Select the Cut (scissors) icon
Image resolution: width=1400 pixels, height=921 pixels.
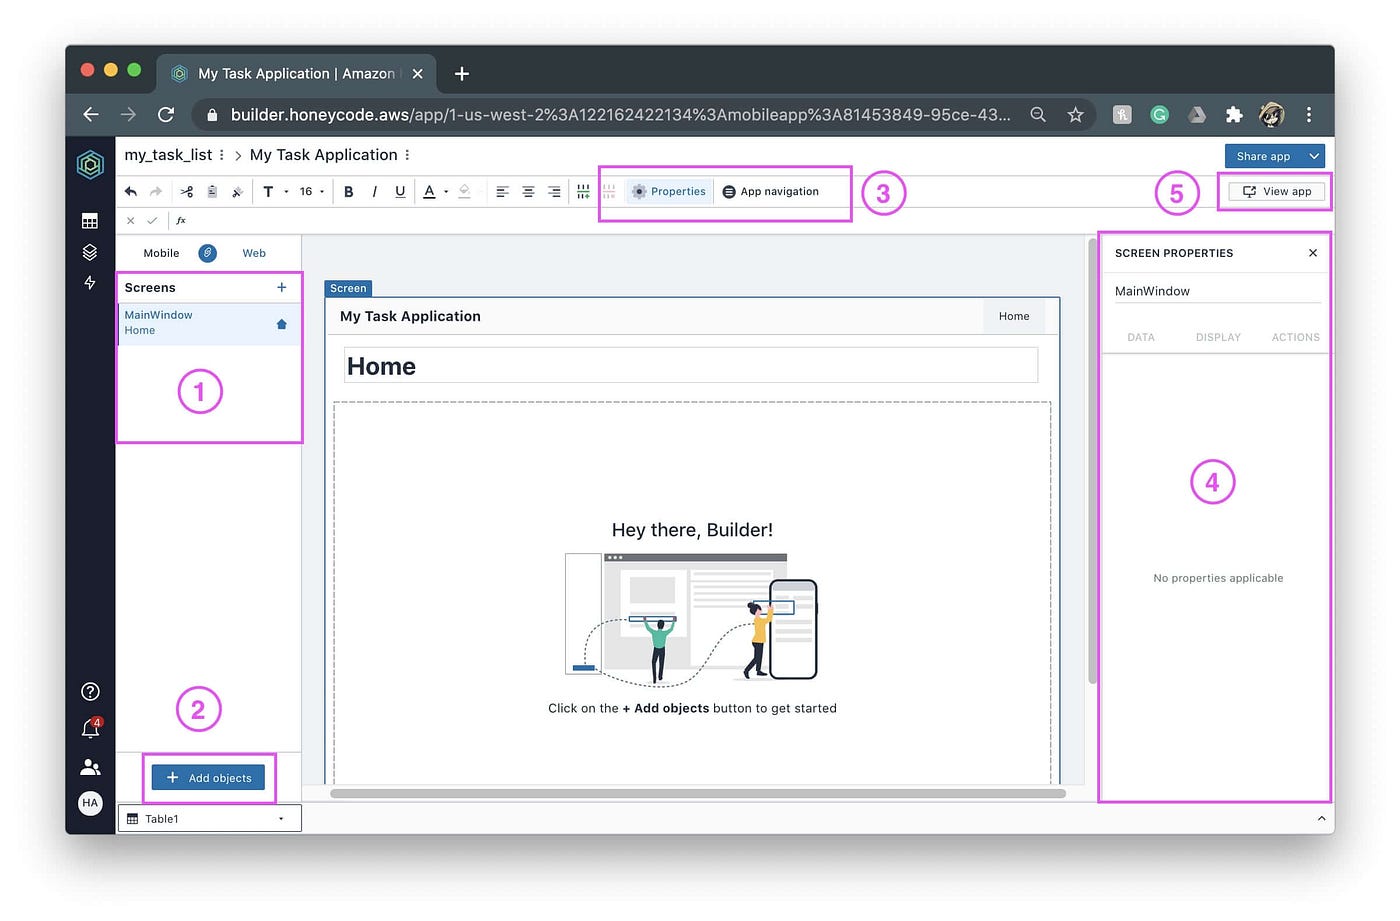(x=186, y=191)
